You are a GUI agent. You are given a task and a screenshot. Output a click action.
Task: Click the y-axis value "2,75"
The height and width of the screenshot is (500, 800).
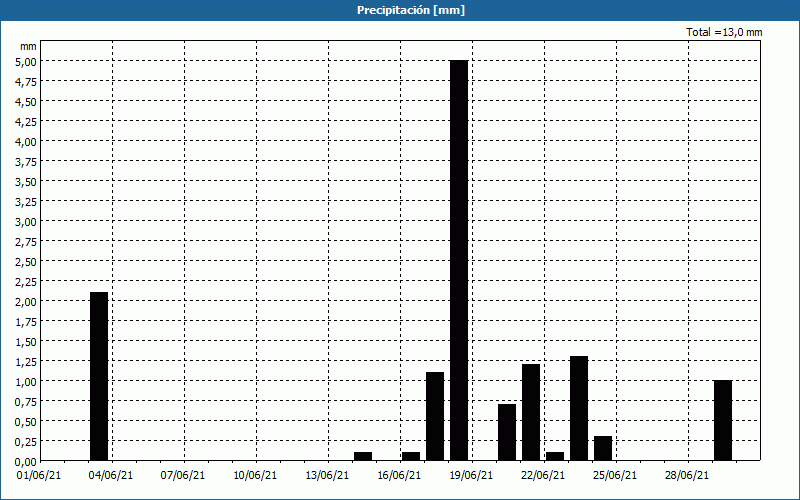click(x=26, y=241)
